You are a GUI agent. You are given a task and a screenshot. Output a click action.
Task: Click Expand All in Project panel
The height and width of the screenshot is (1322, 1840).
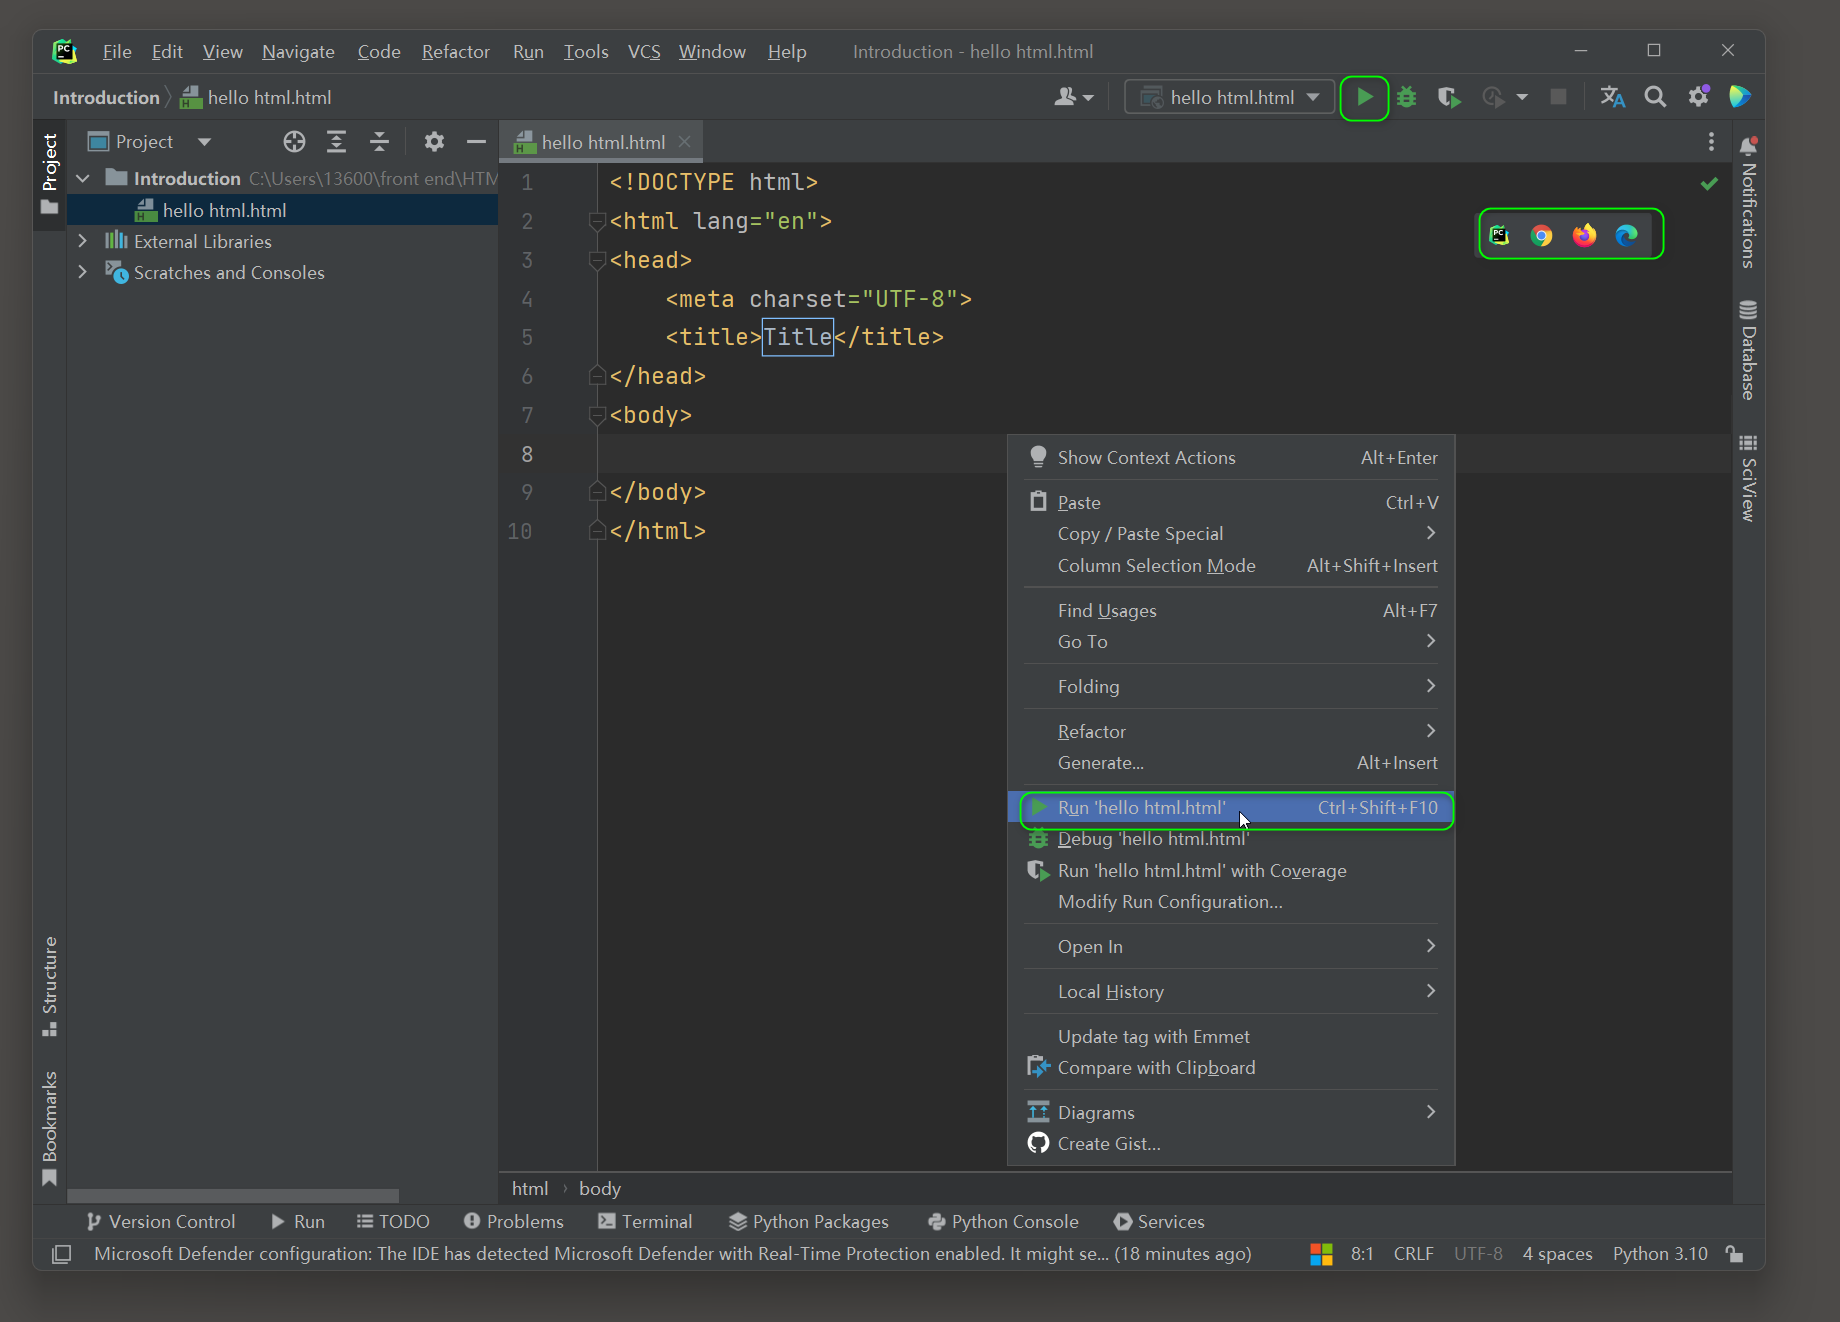[337, 142]
